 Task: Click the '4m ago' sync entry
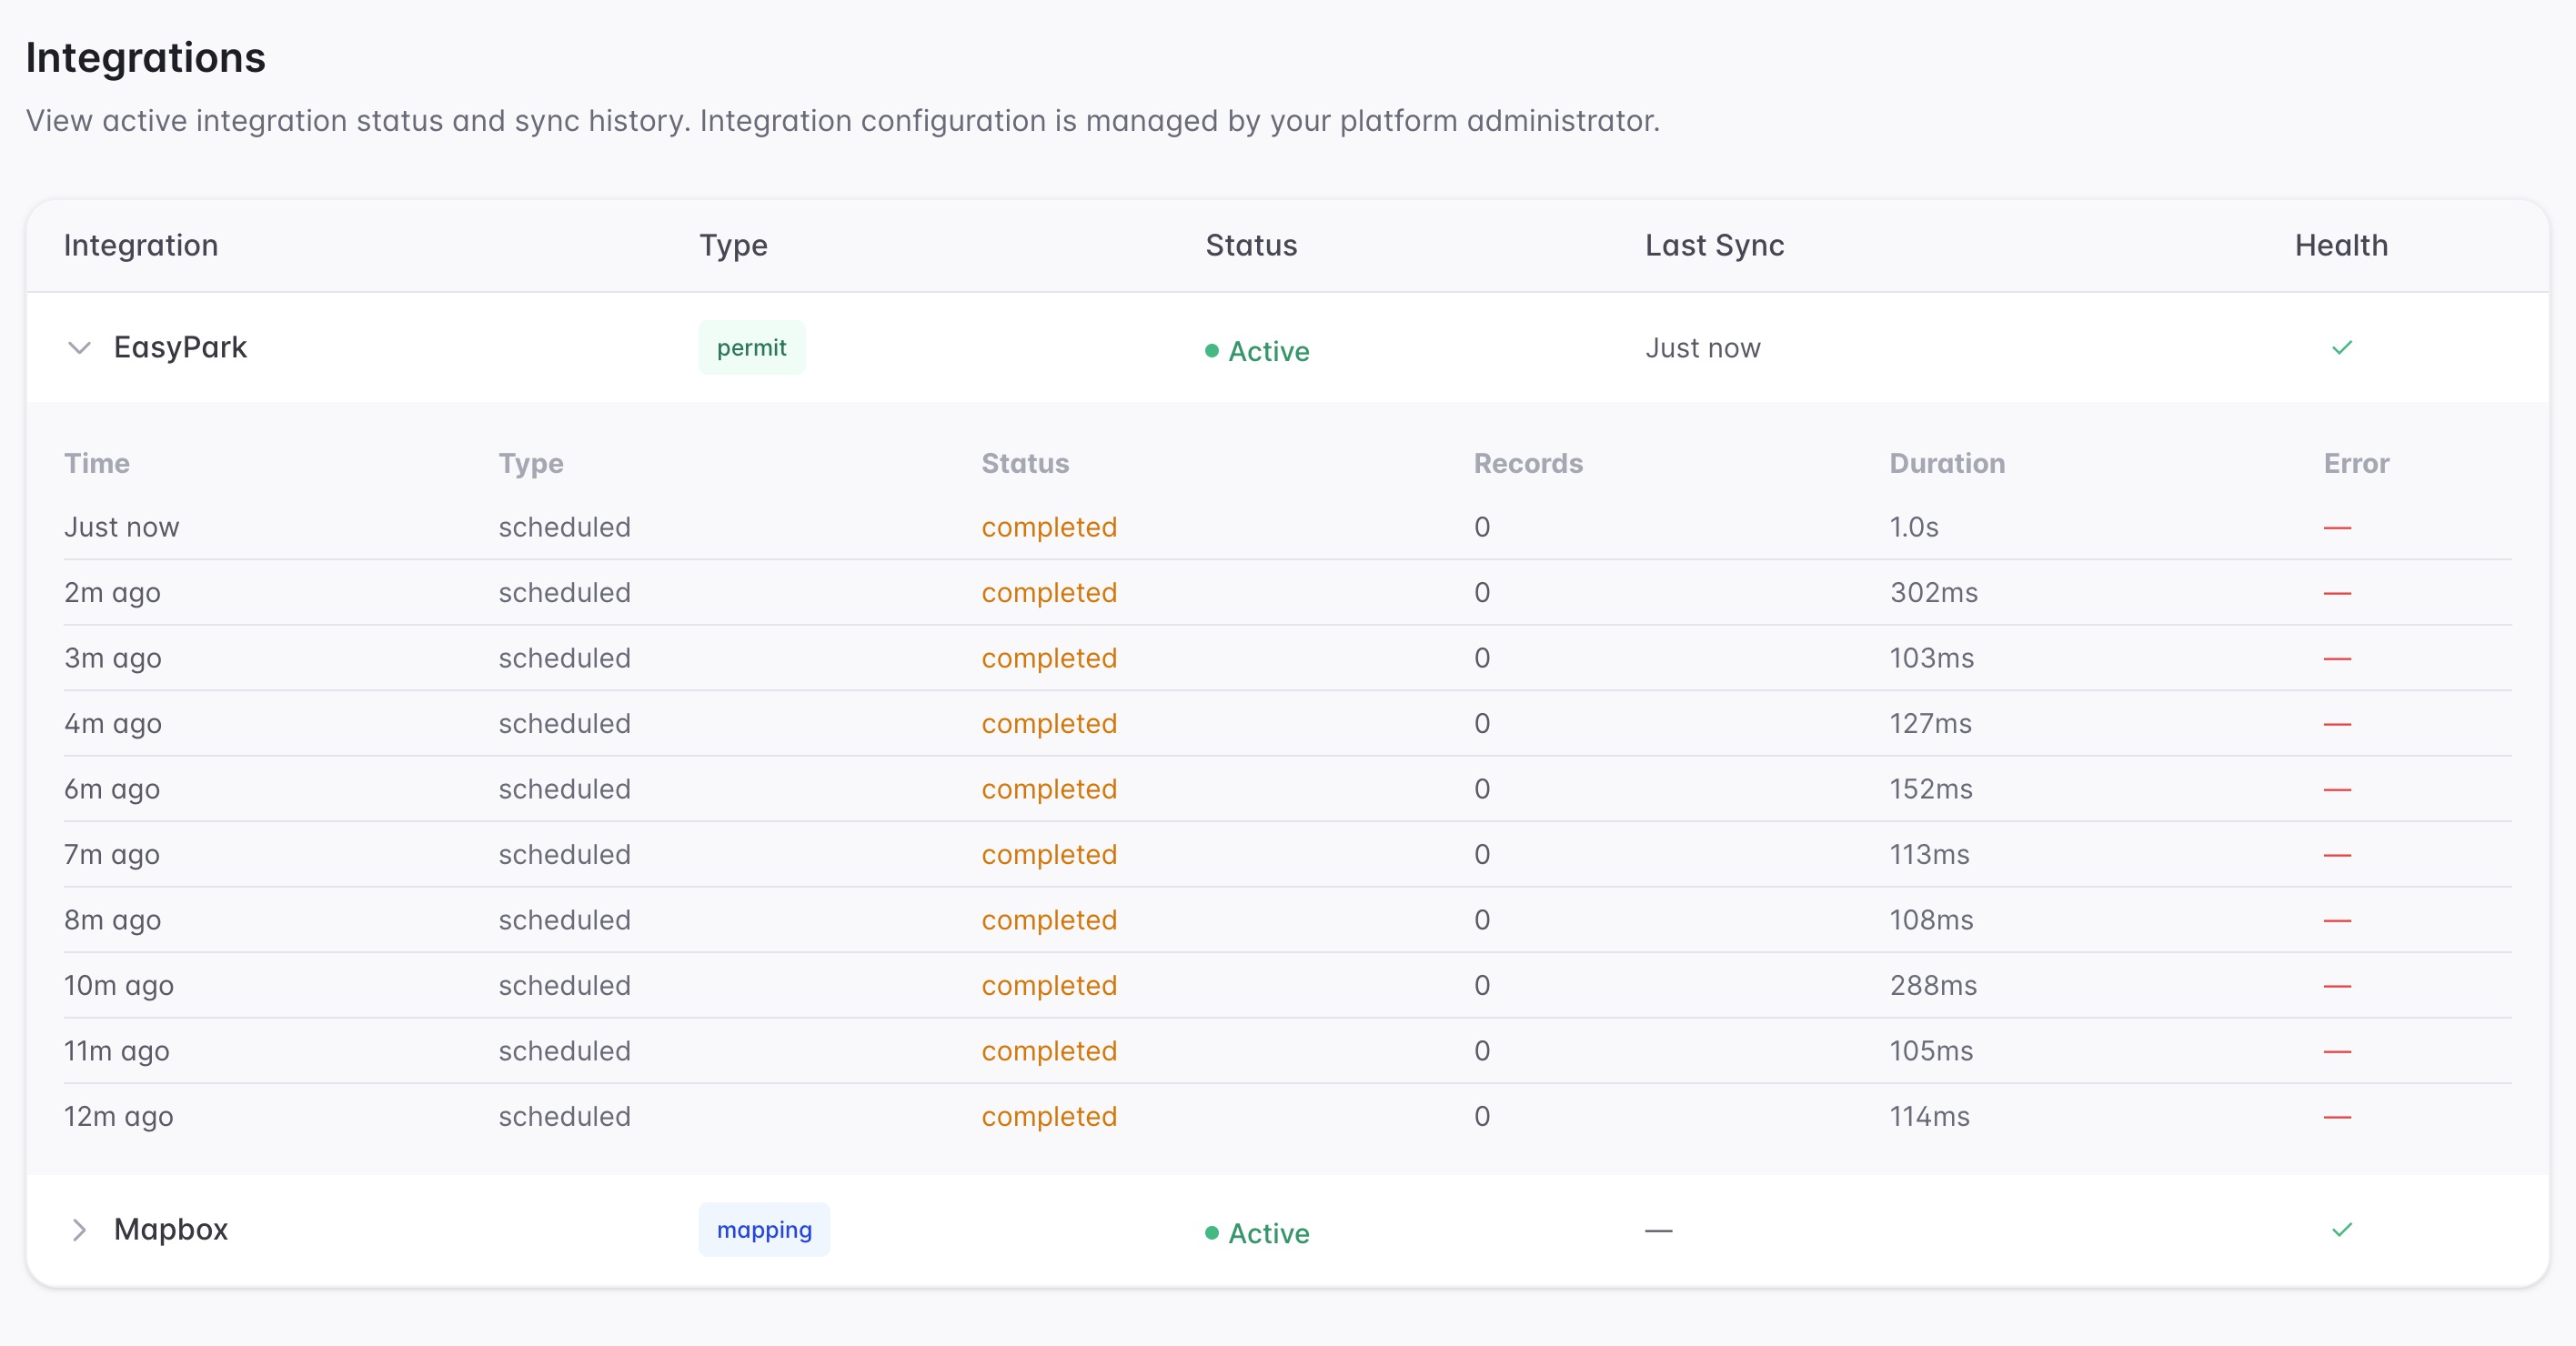pyautogui.click(x=113, y=724)
